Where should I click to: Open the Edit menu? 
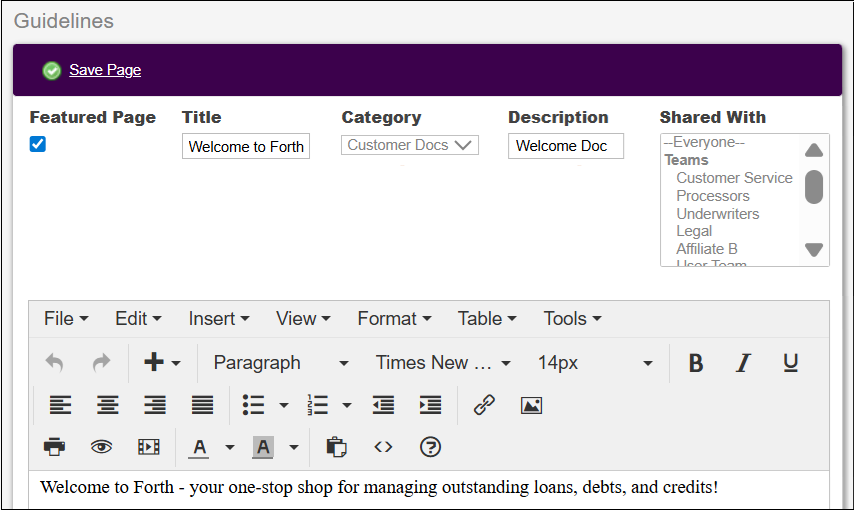click(138, 319)
